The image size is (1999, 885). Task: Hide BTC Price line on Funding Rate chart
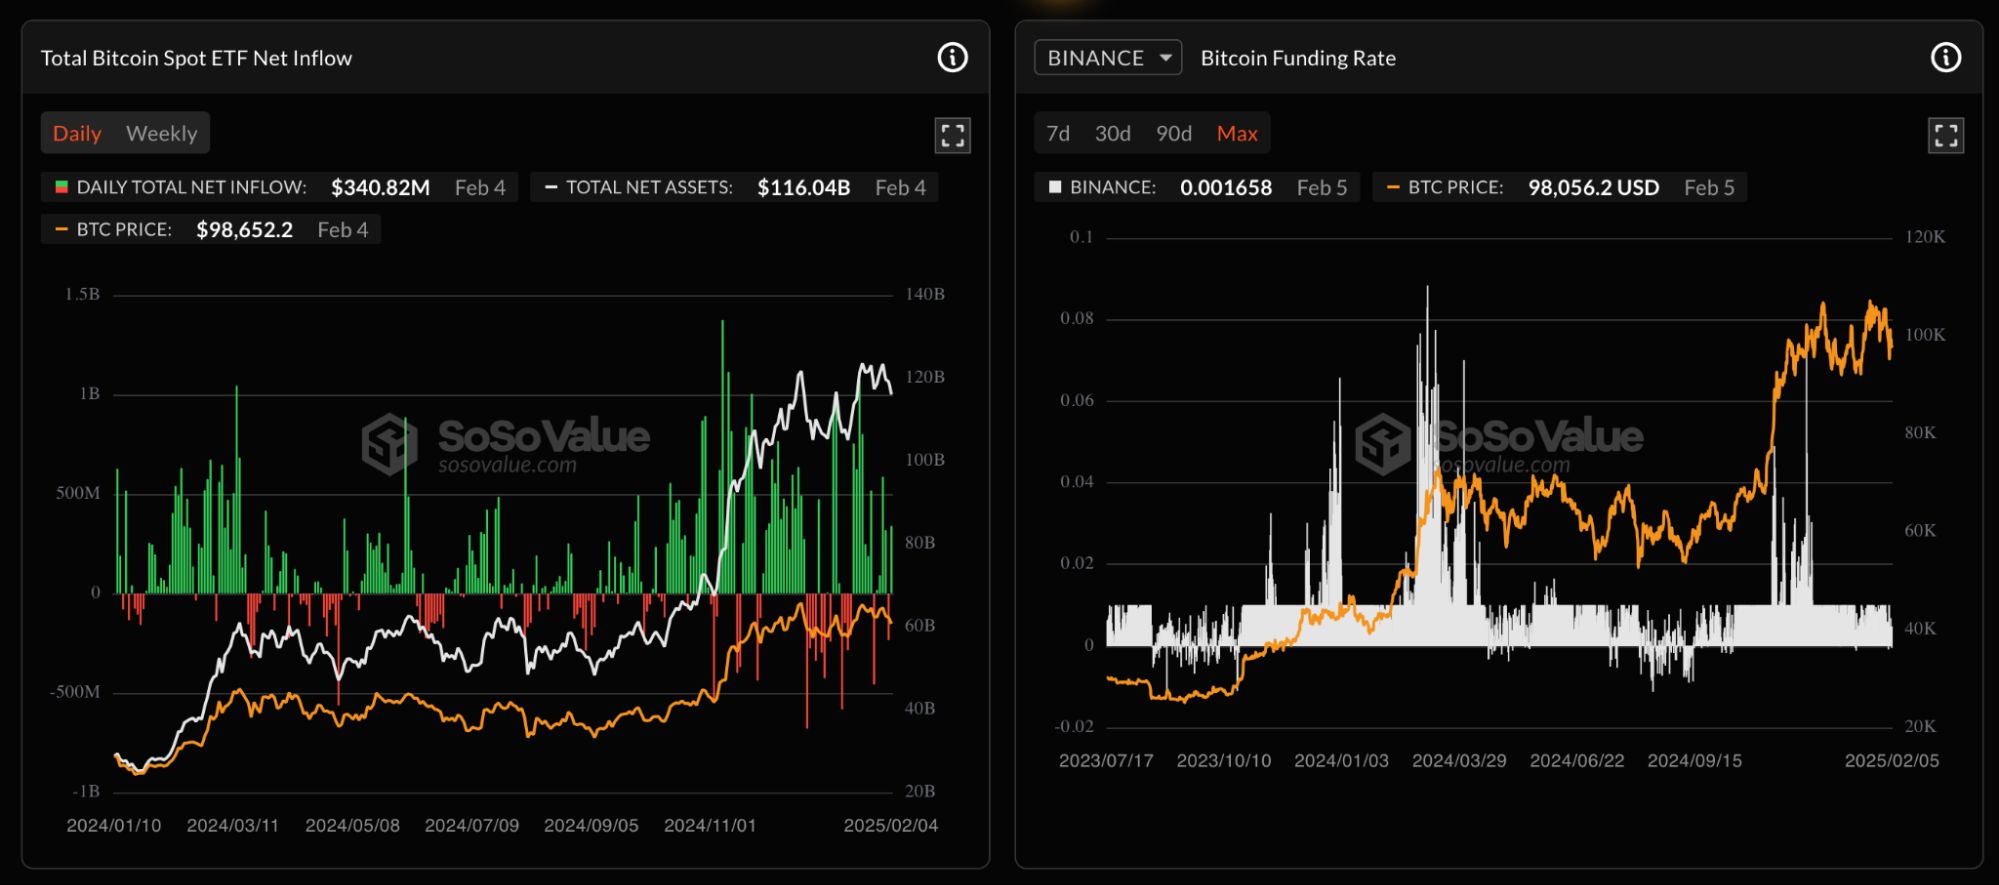[1444, 188]
